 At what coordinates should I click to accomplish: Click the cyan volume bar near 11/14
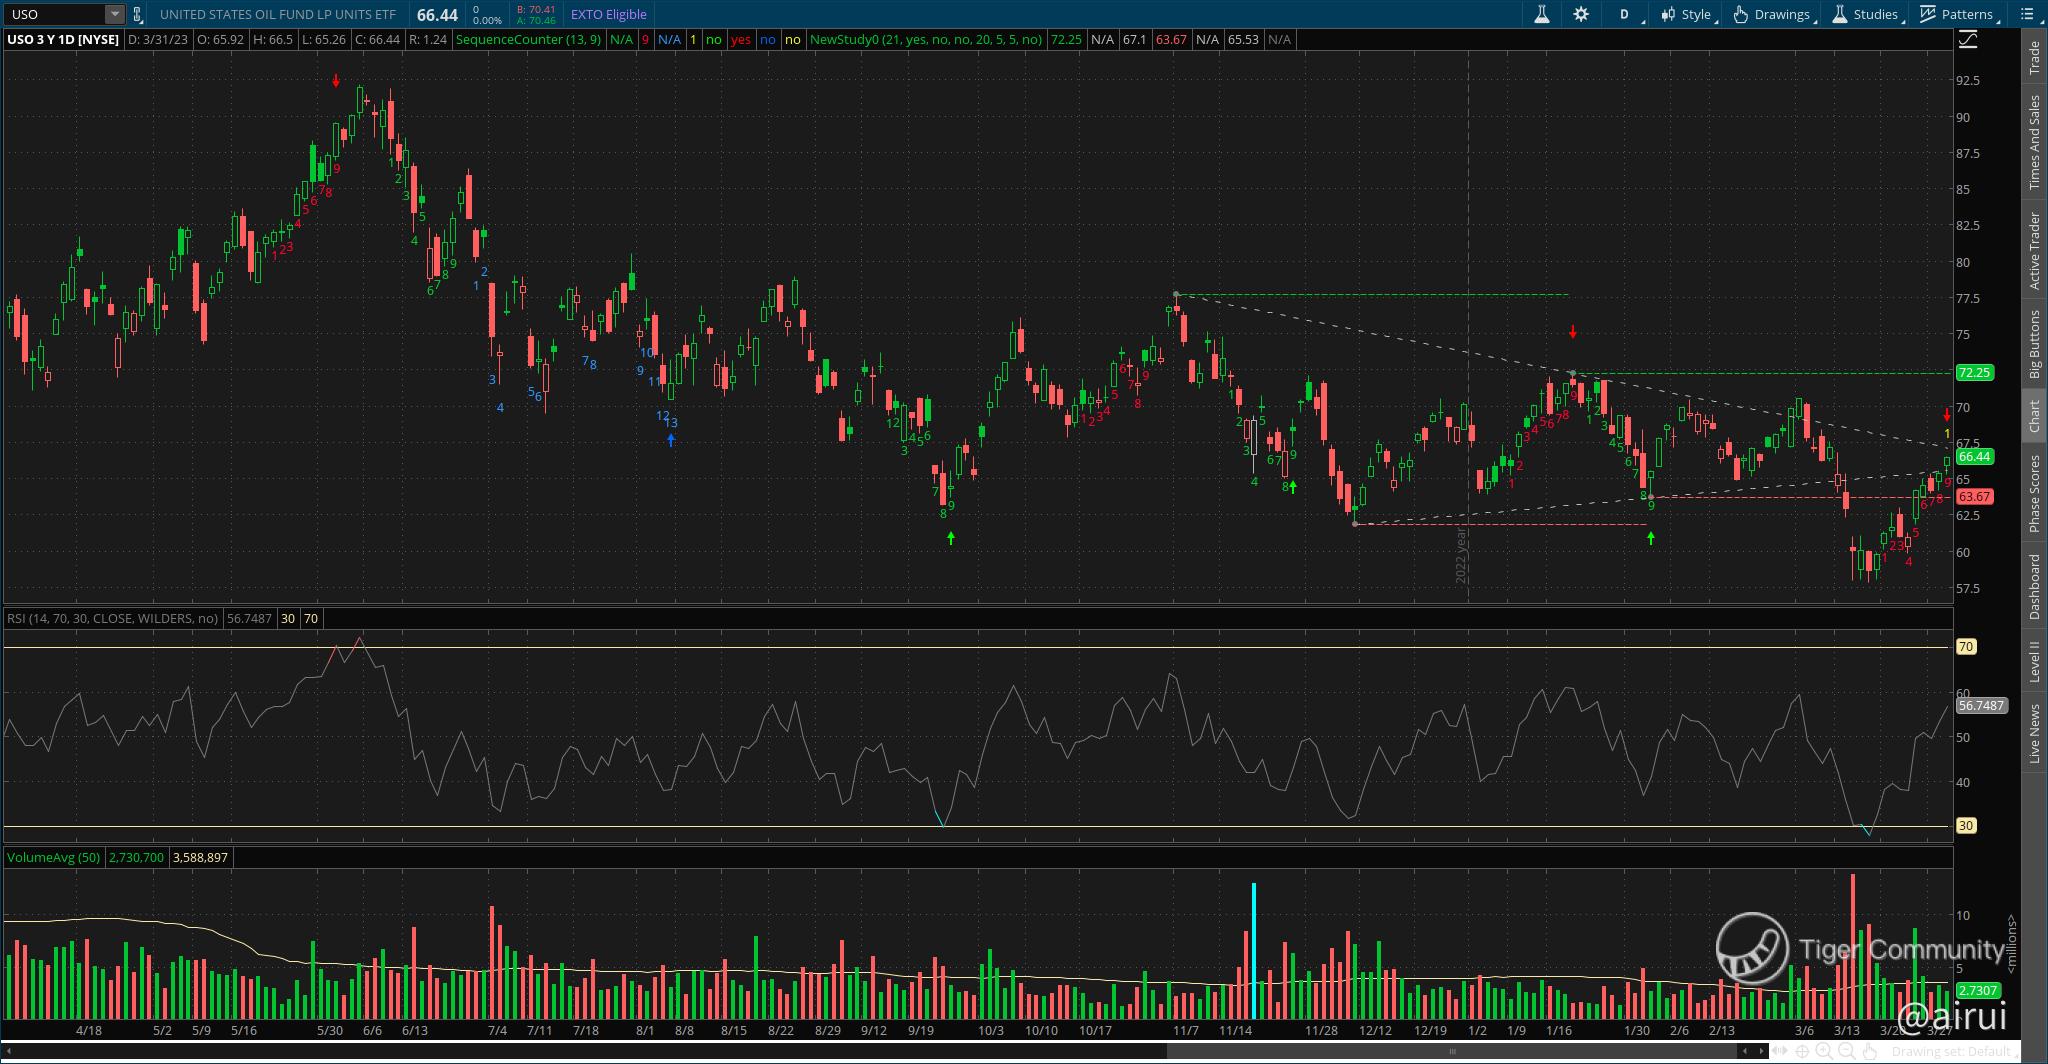pyautogui.click(x=1253, y=951)
